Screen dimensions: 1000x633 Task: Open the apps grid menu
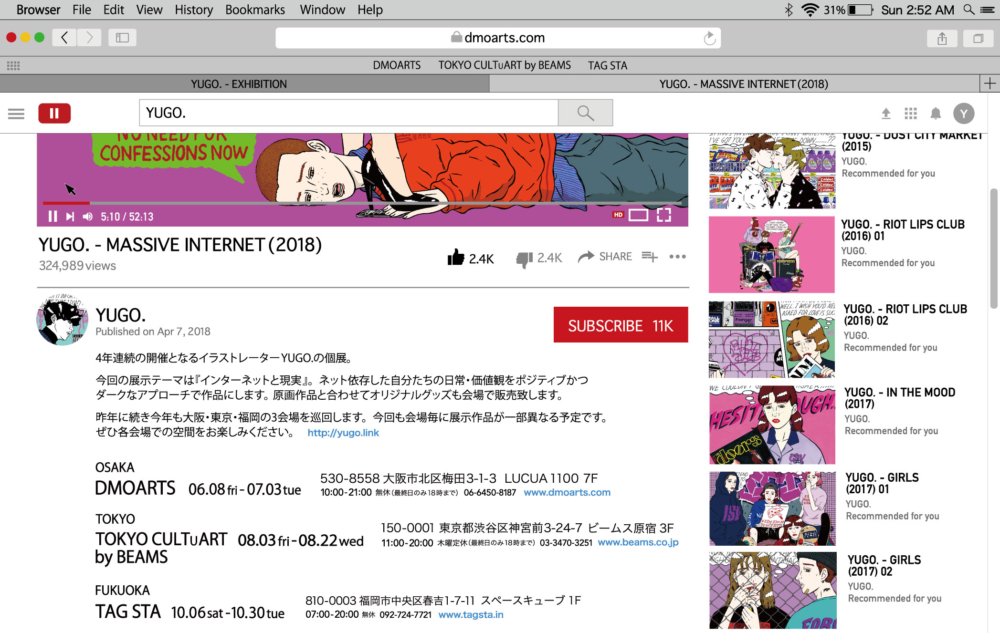[x=910, y=113]
